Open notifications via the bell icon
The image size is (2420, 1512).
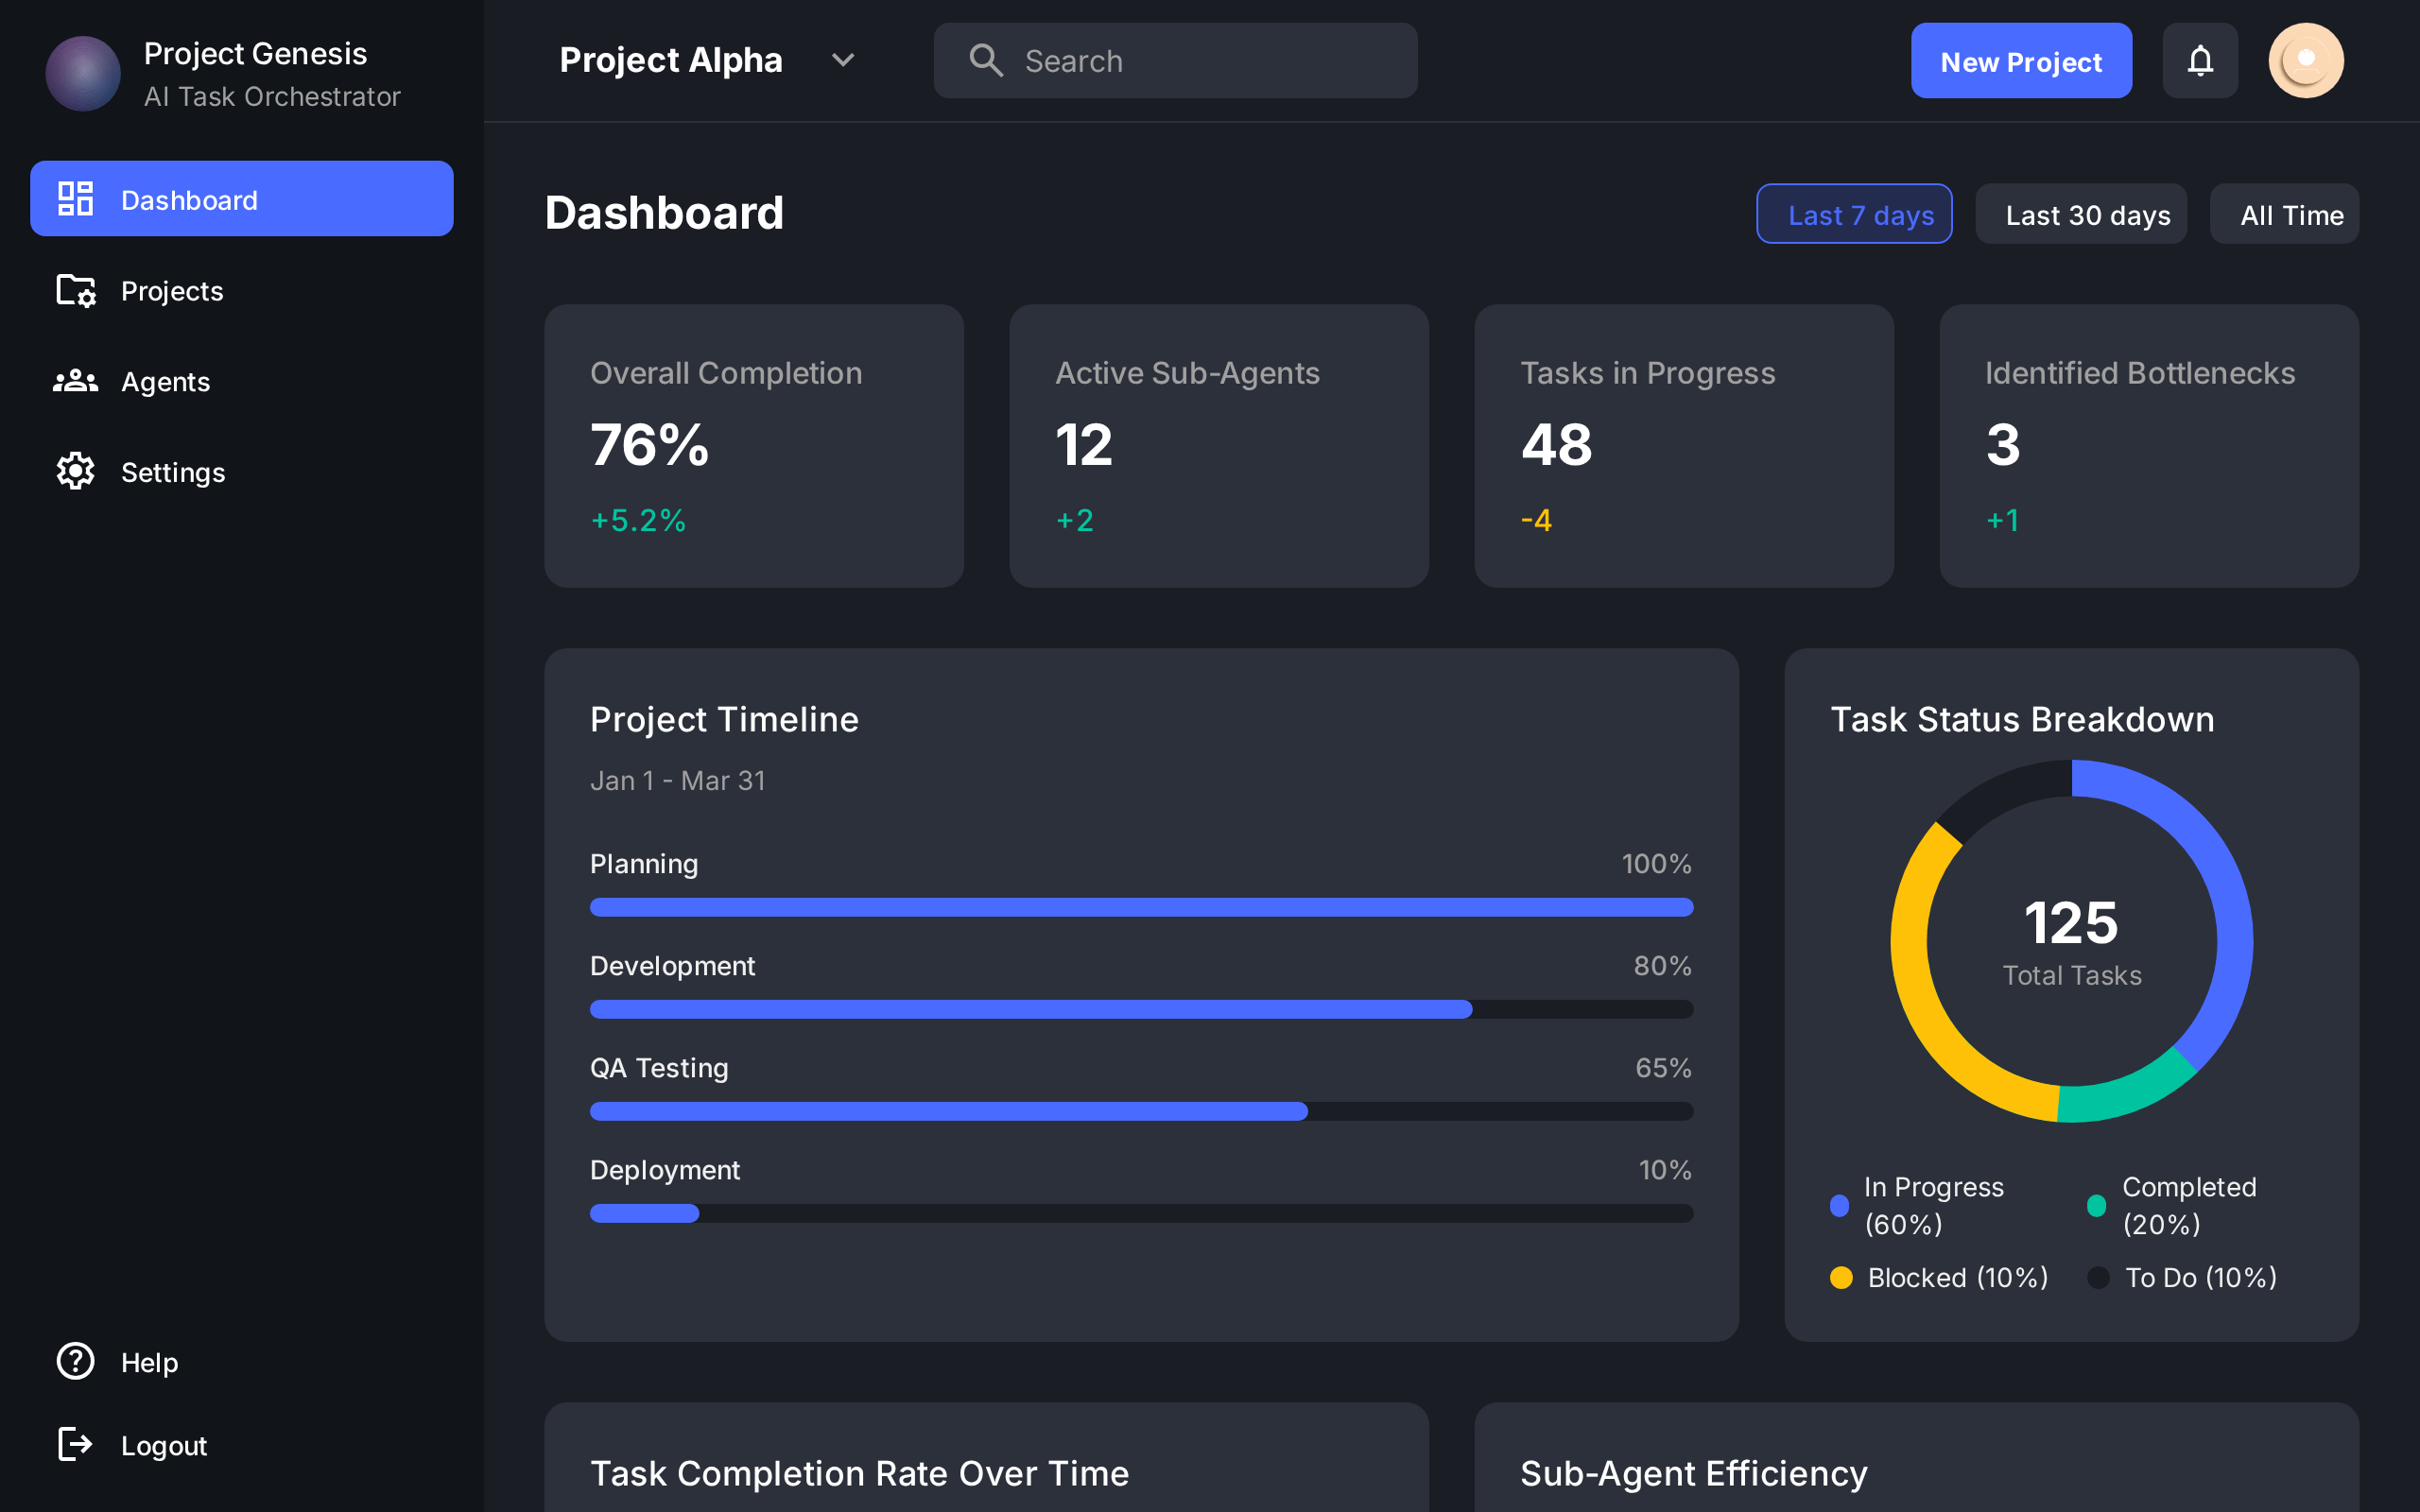point(2200,60)
